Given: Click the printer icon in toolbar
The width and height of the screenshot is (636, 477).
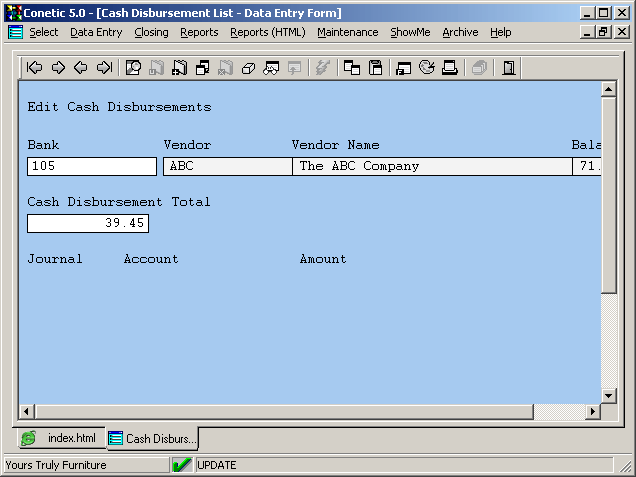Looking at the screenshot, I should click(450, 68).
